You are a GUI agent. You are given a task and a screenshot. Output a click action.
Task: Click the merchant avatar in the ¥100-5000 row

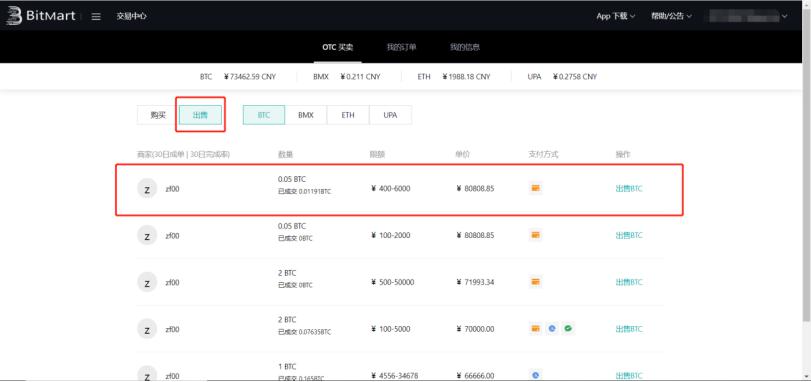[x=147, y=329]
